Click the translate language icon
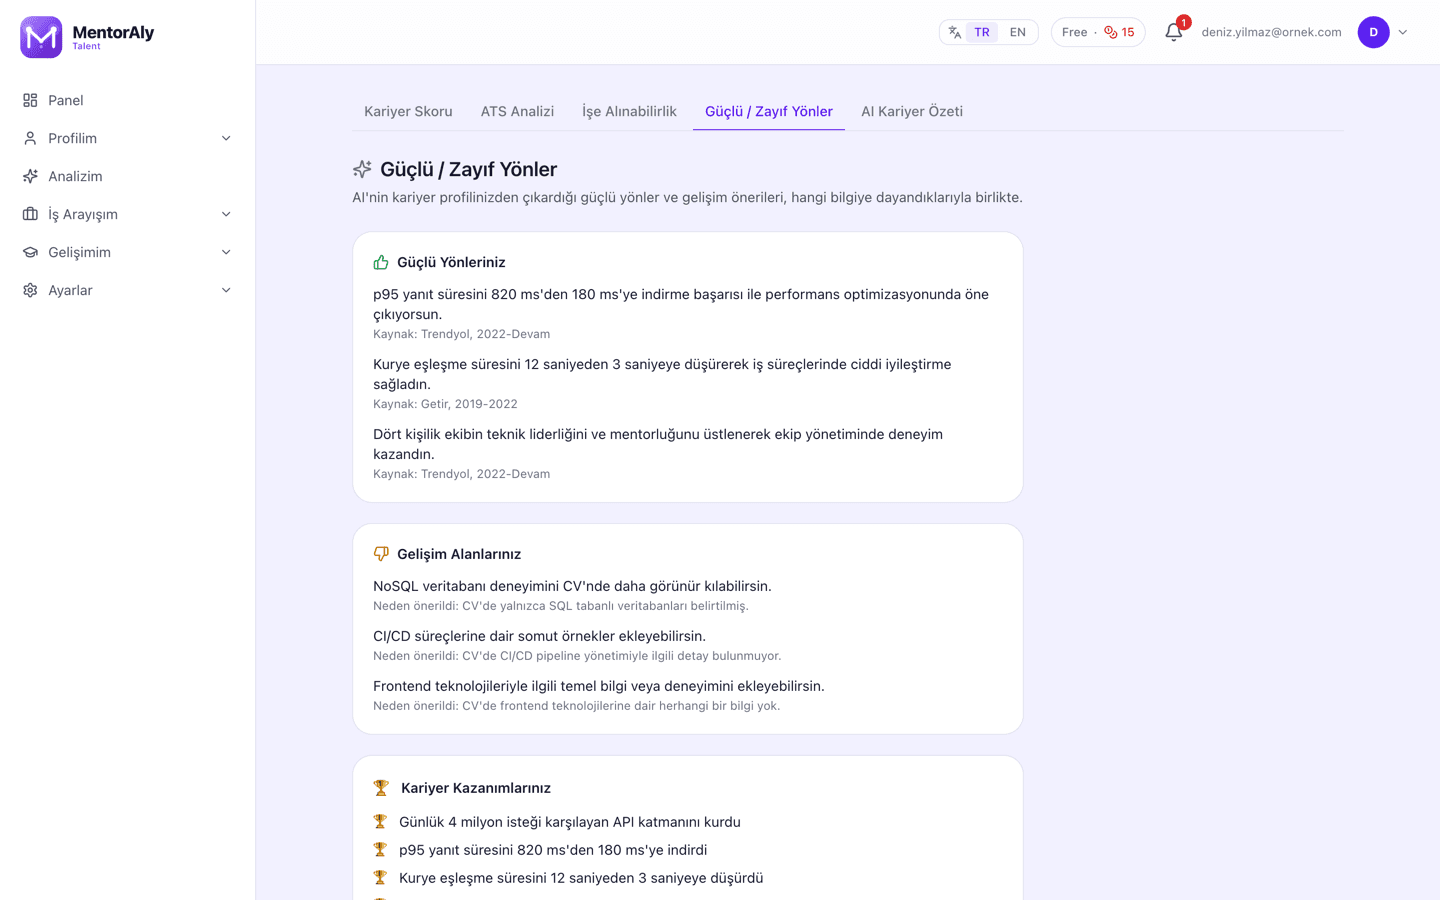Screen dimensions: 1440x900 955,32
